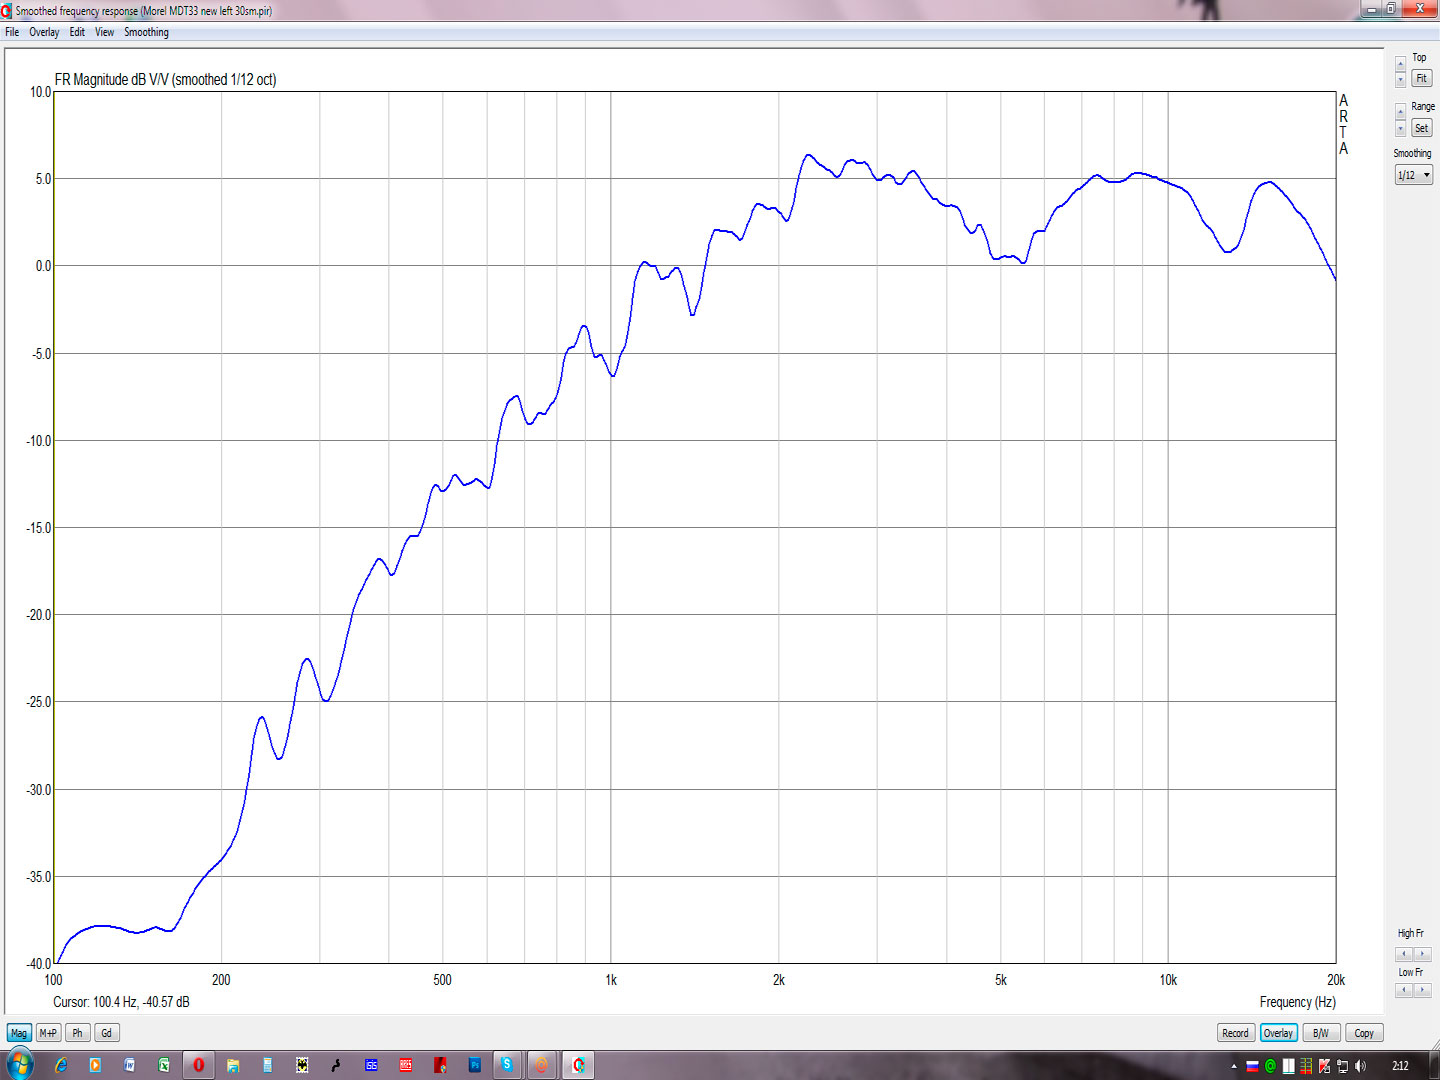Click the Frequency (Hz) axis label
The width and height of the screenshot is (1440, 1080).
pyautogui.click(x=1297, y=1002)
